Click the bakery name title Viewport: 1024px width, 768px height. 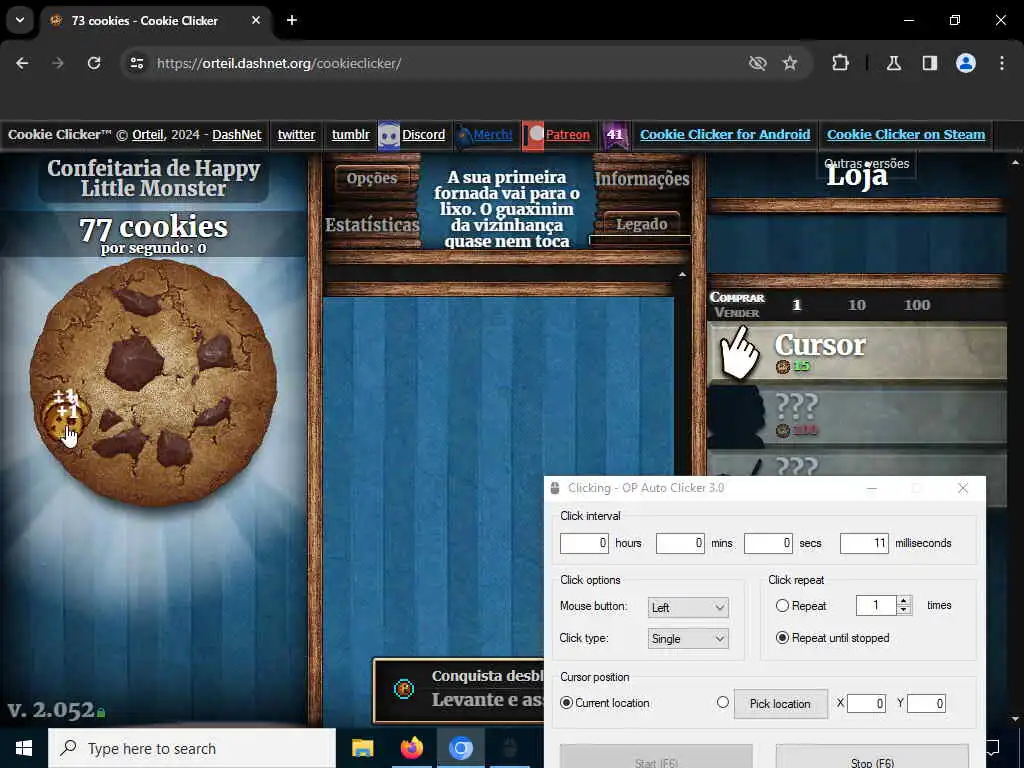(153, 178)
